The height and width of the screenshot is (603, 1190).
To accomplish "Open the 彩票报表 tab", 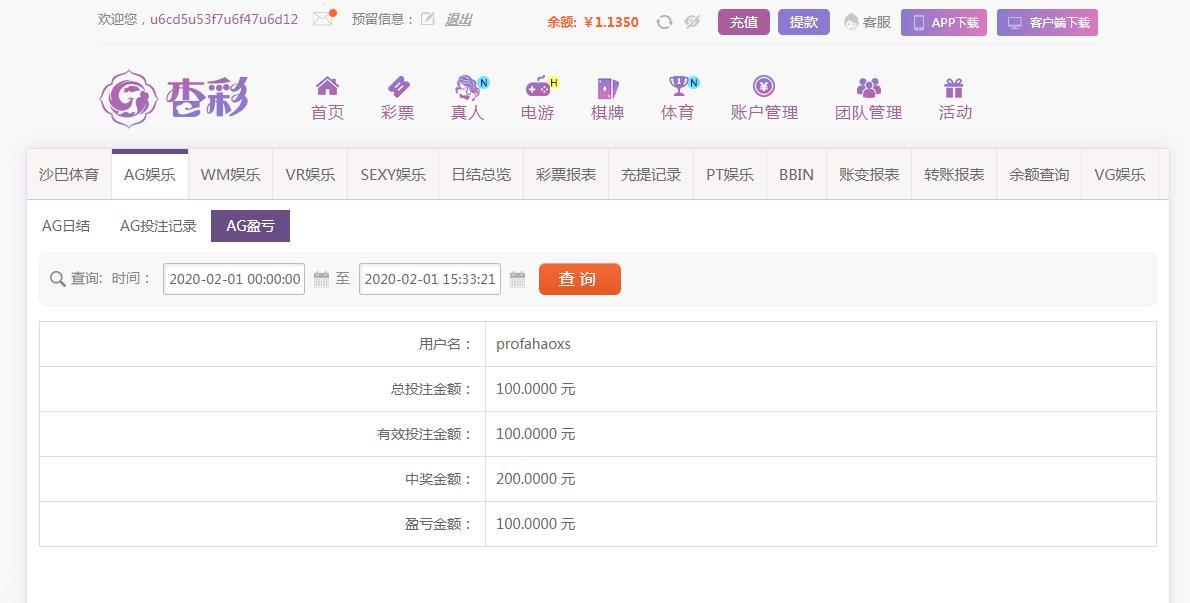I will coord(566,174).
